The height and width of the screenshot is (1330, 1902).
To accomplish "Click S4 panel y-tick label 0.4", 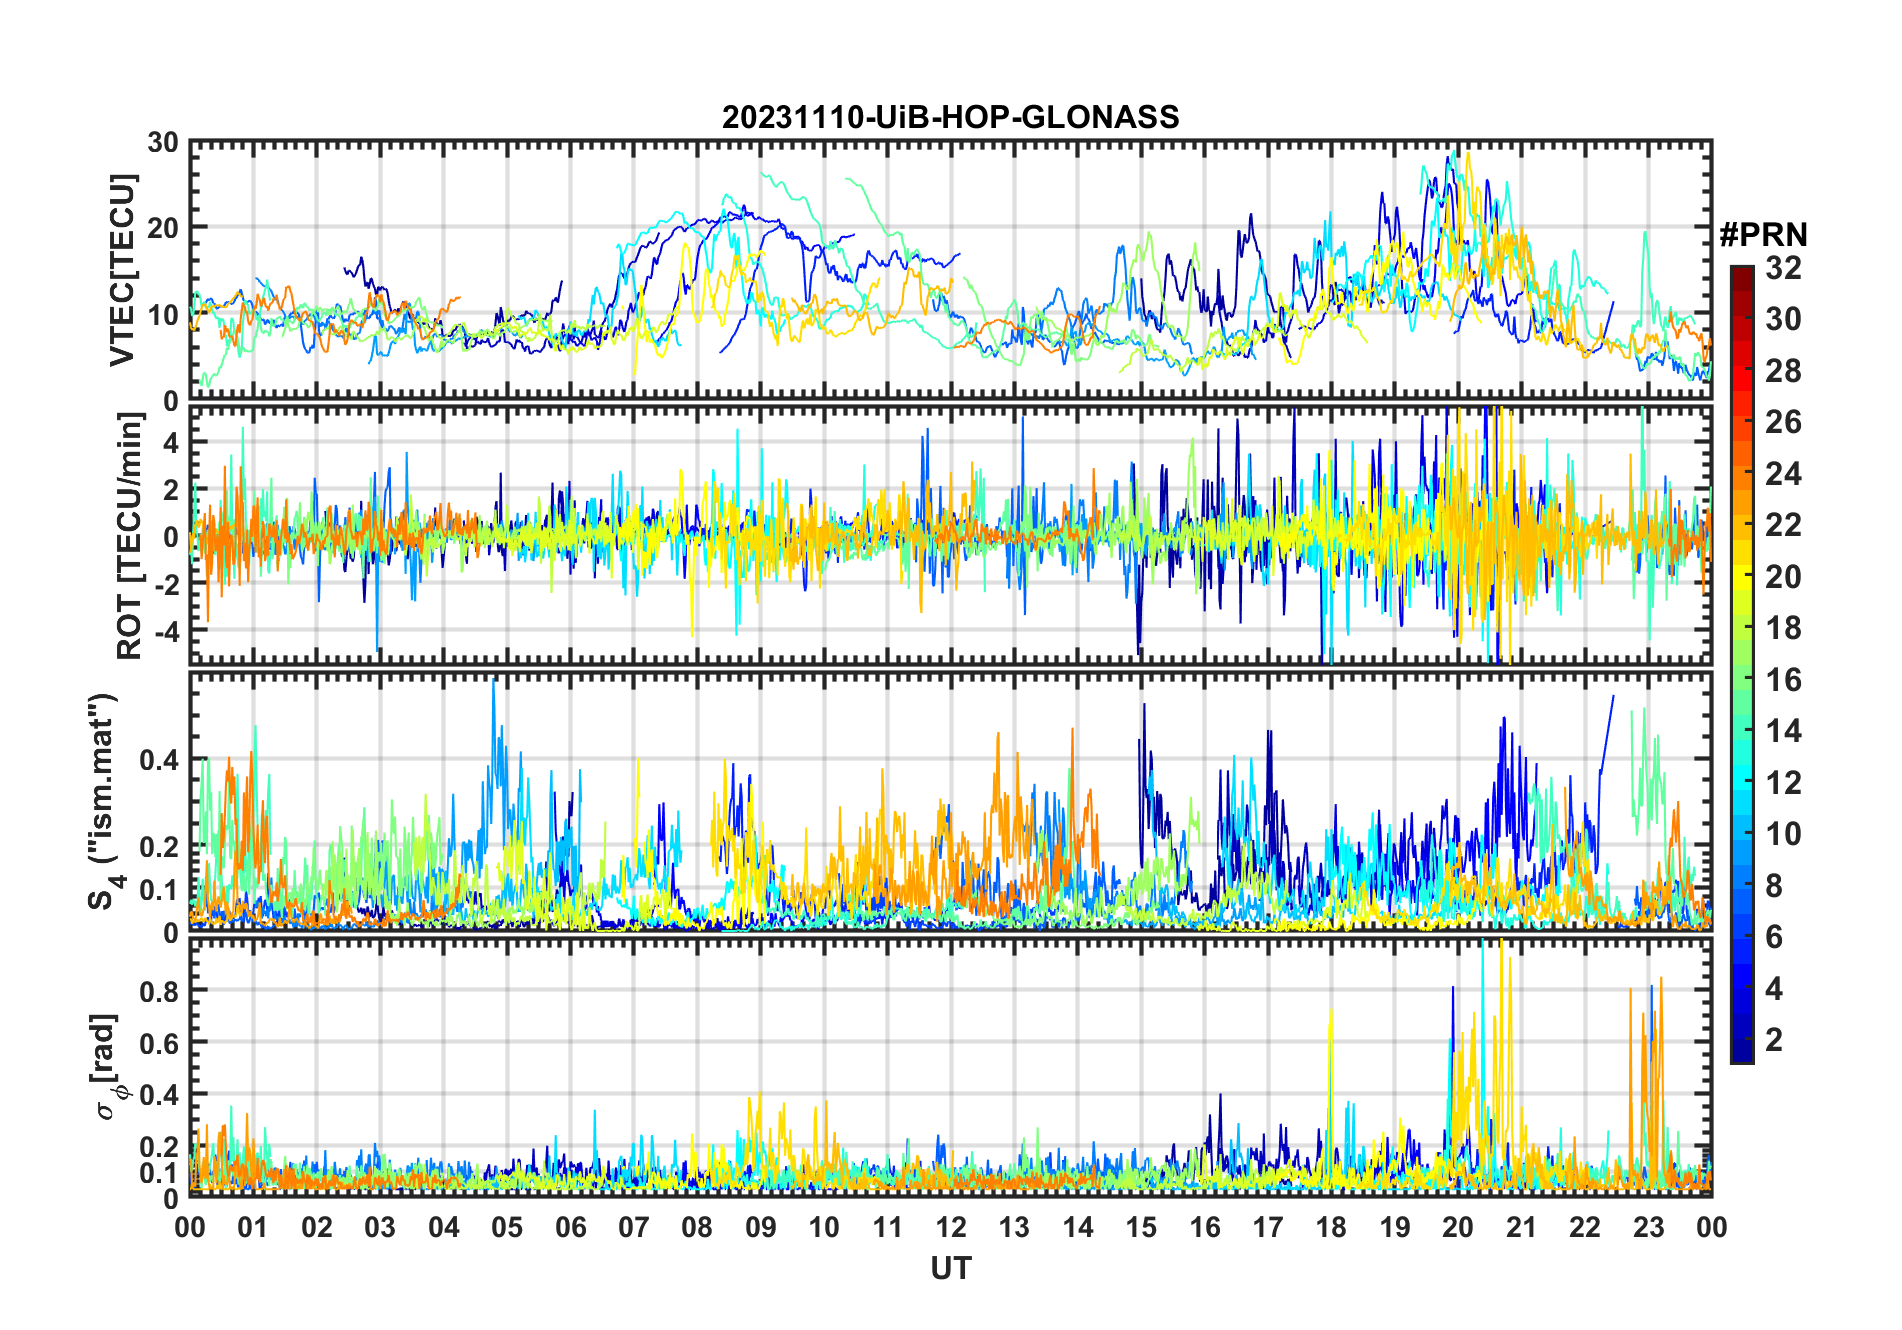I will pyautogui.click(x=160, y=760).
